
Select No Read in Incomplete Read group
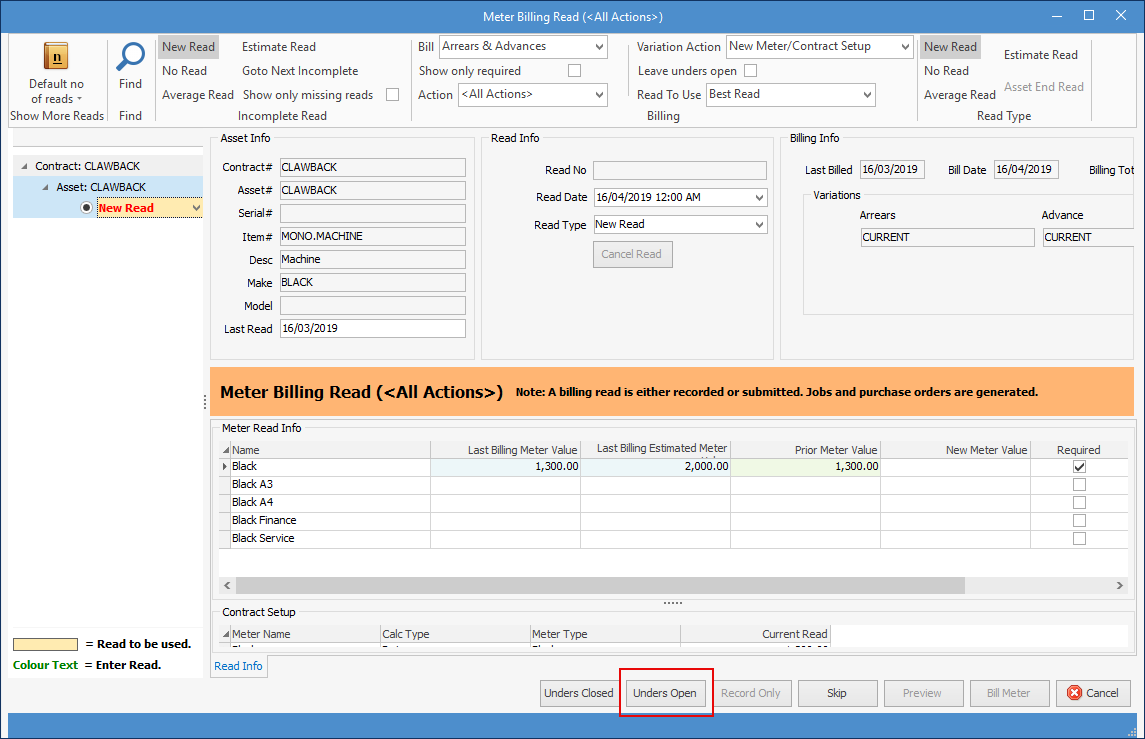pyautogui.click(x=185, y=71)
